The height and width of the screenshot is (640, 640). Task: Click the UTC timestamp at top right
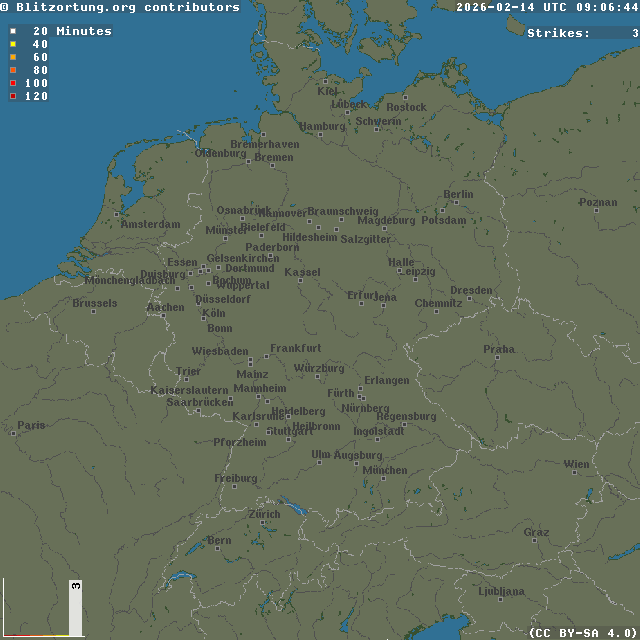pyautogui.click(x=547, y=7)
